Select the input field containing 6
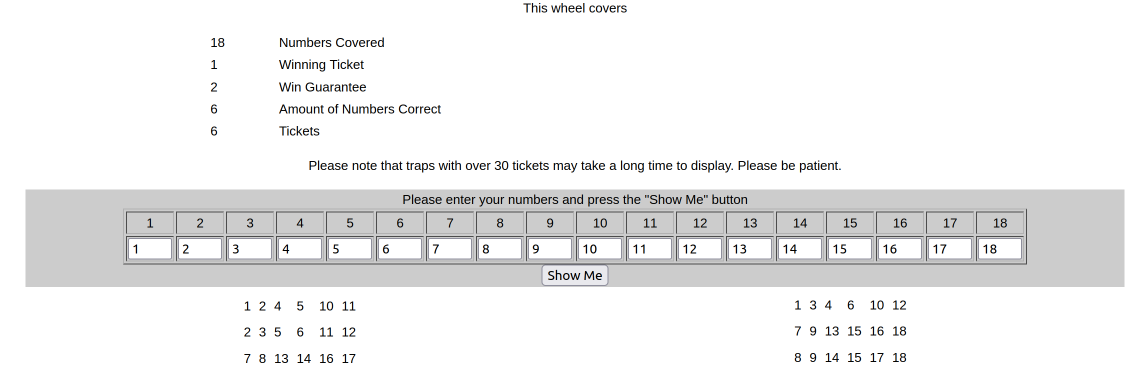Image resolution: width=1146 pixels, height=373 pixels. (x=400, y=249)
